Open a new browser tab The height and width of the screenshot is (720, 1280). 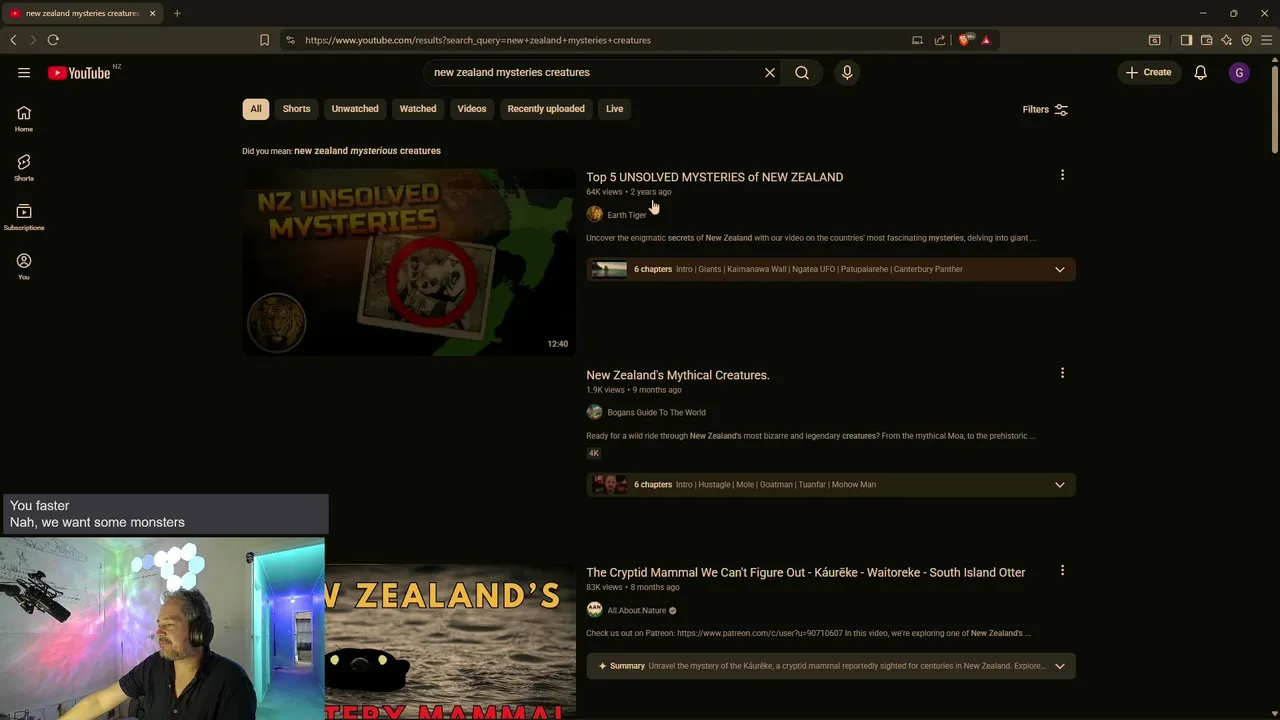(177, 13)
